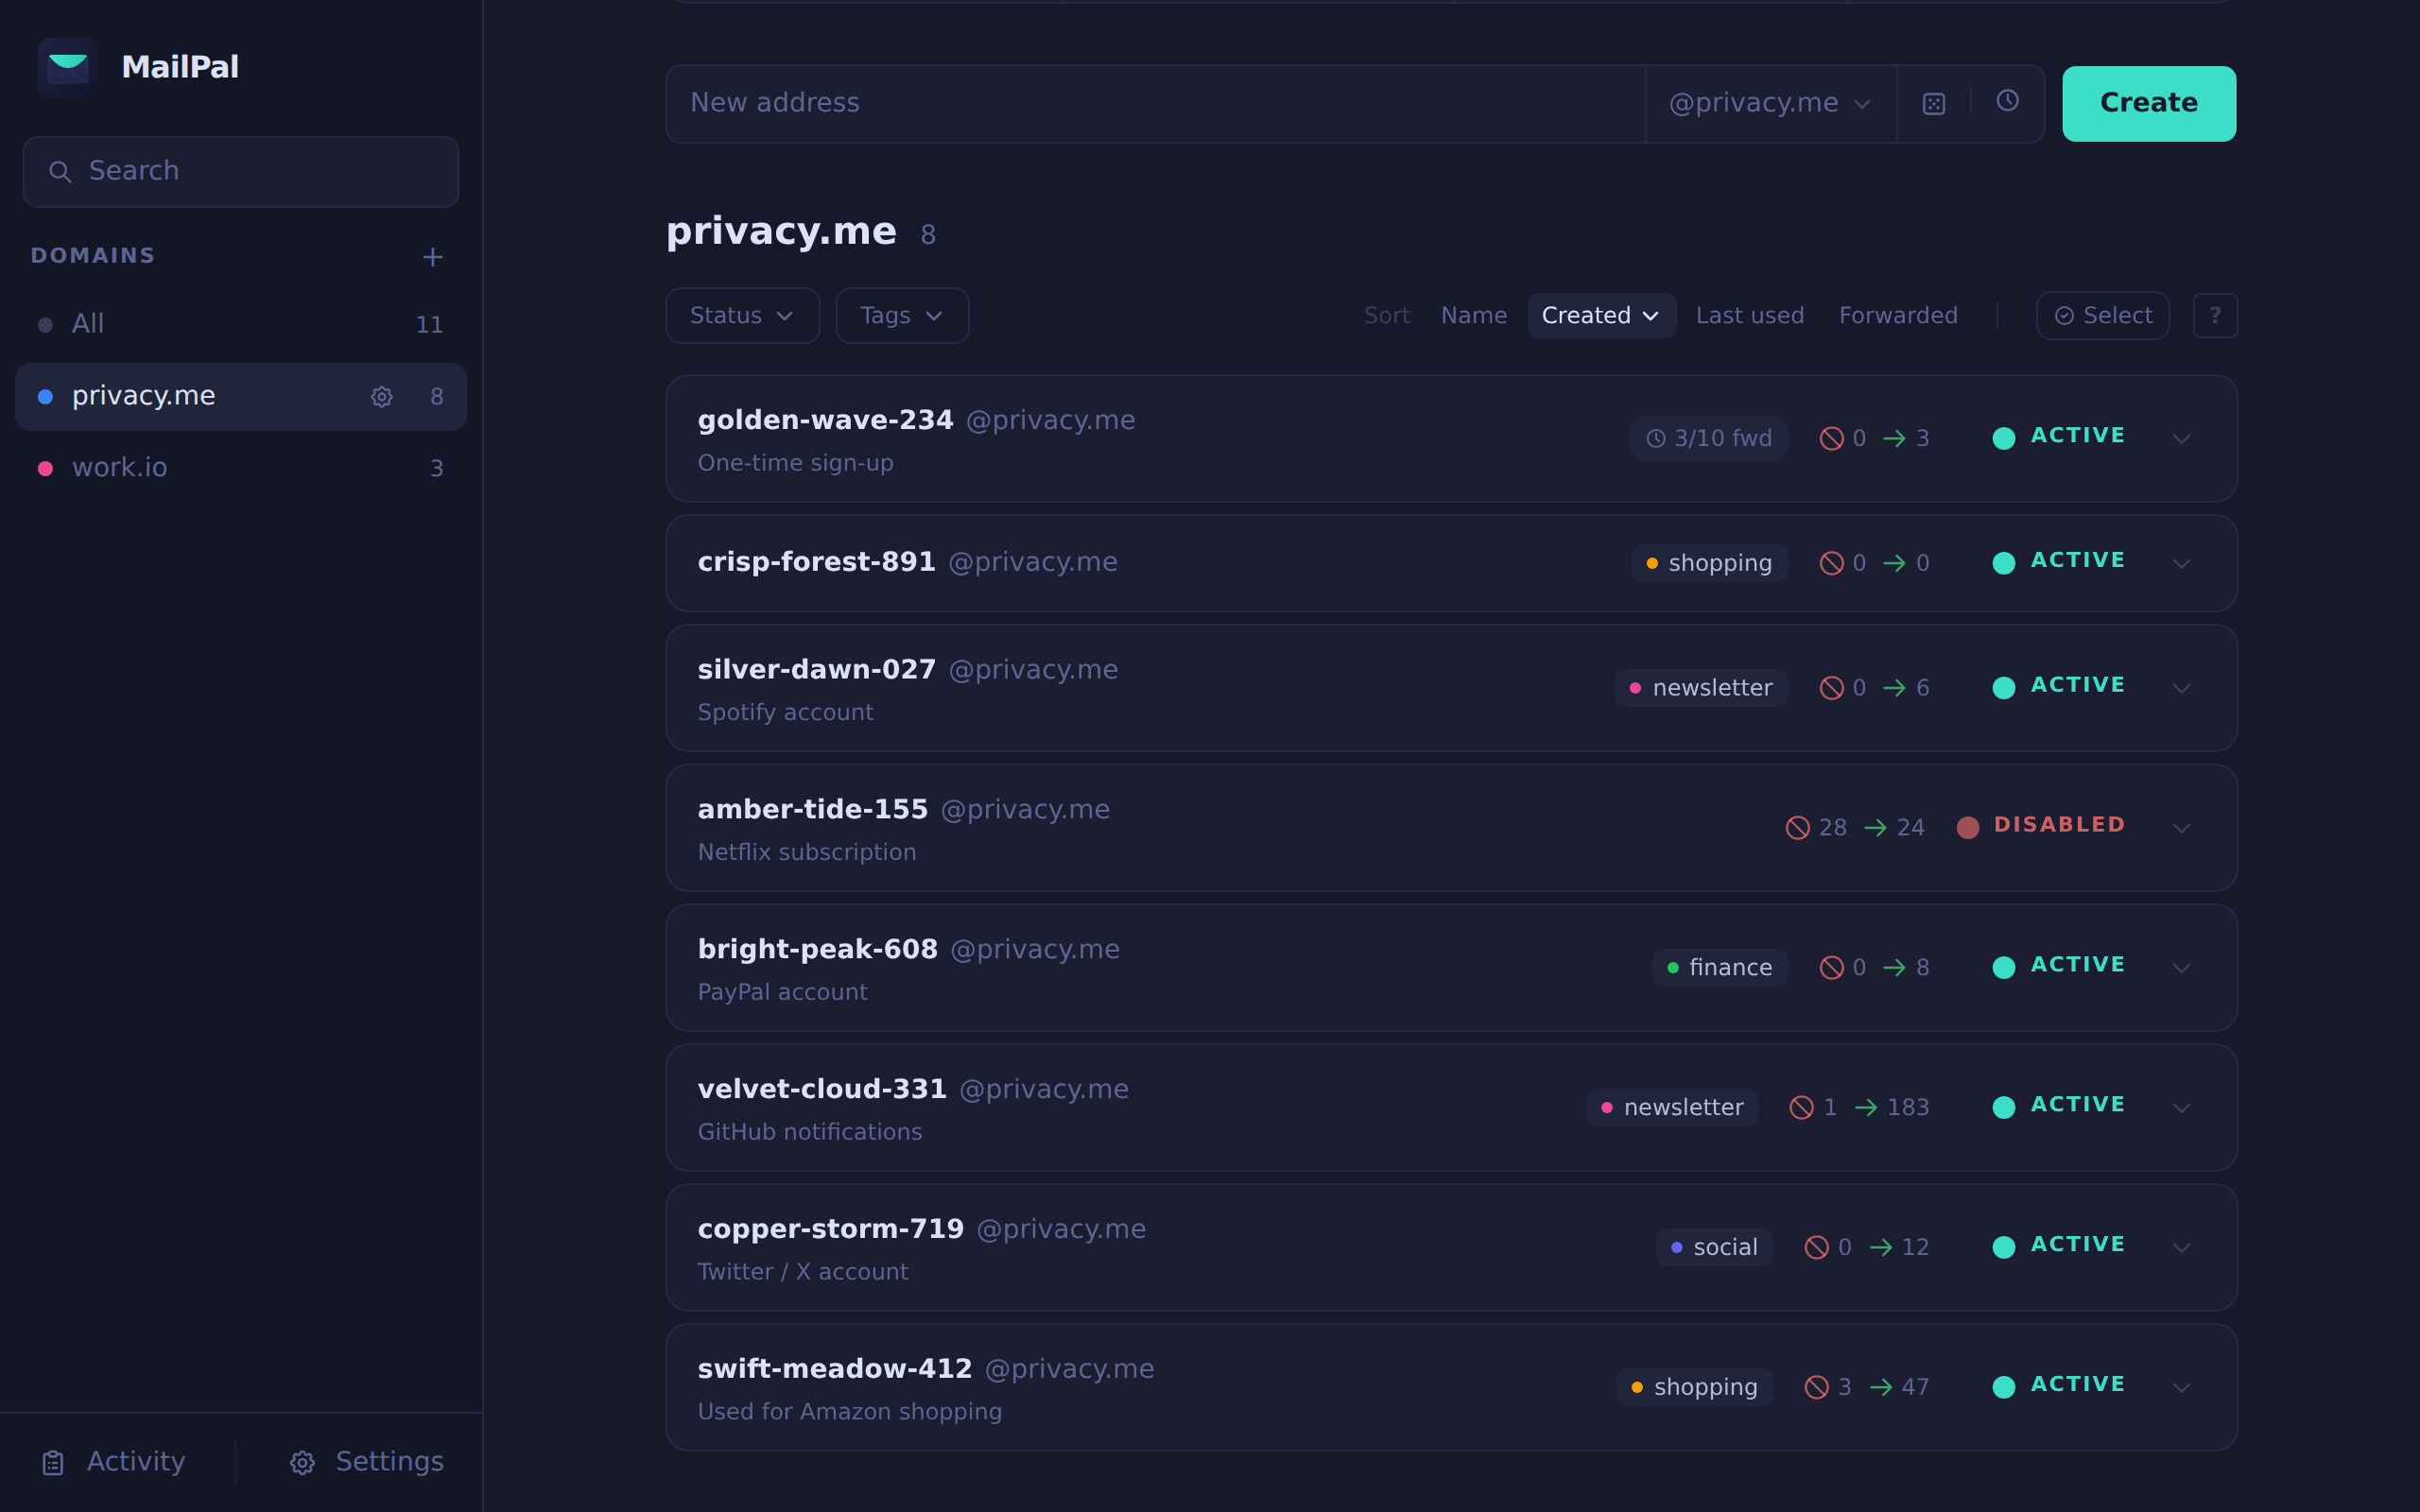Expand details for silver-dawn-027
The width and height of the screenshot is (2420, 1512).
click(x=2183, y=688)
